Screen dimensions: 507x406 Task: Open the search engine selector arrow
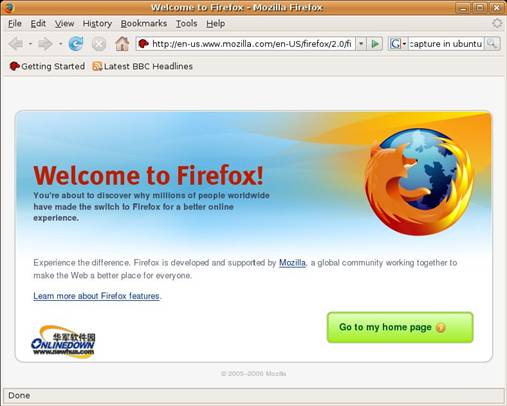[404, 44]
